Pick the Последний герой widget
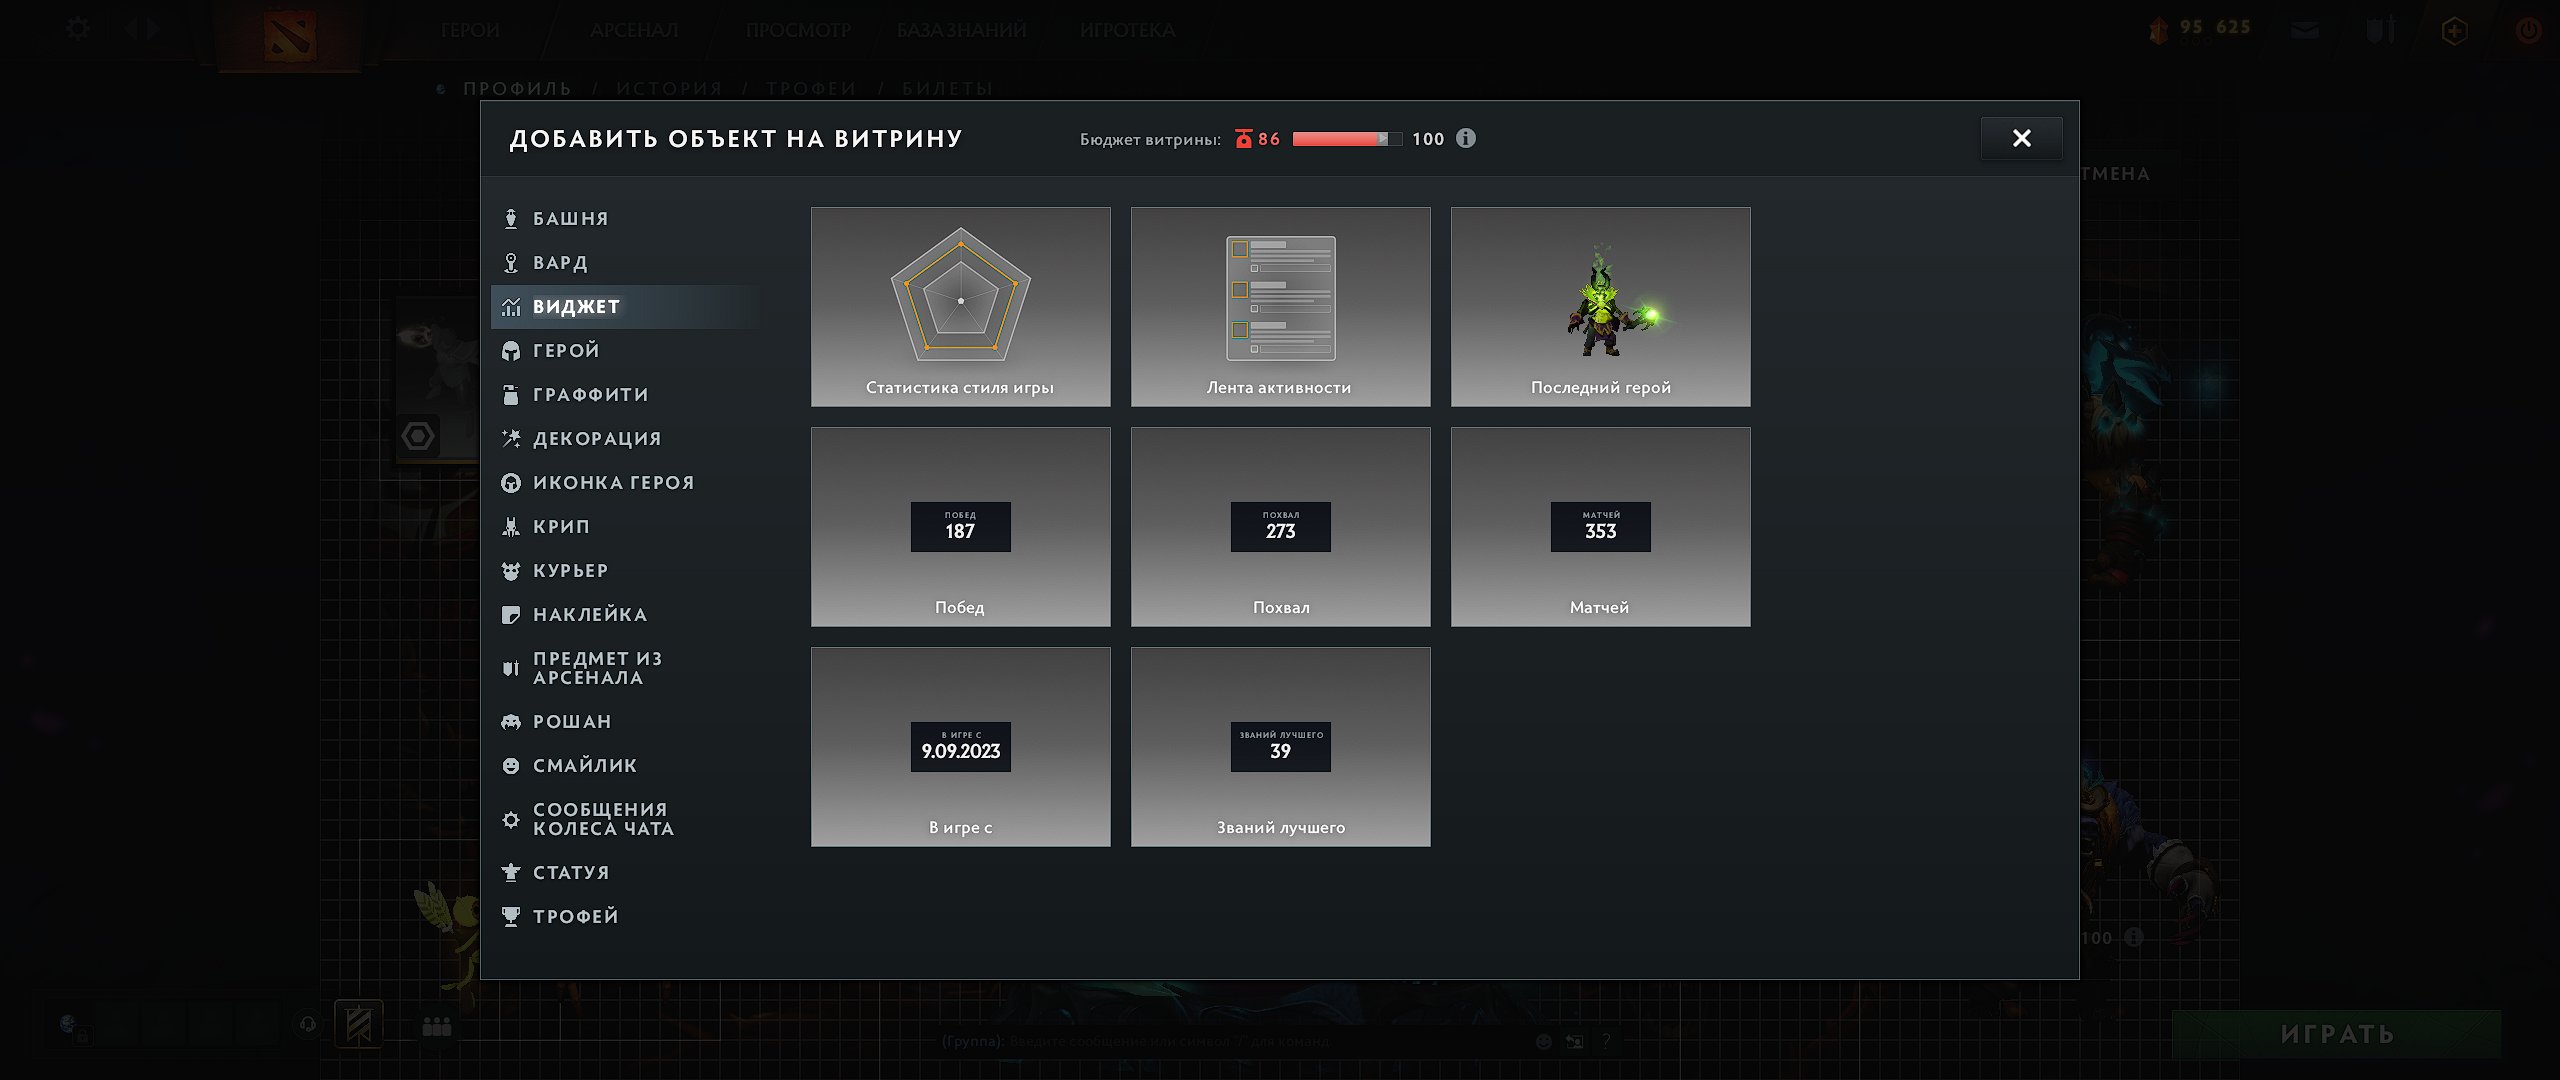The width and height of the screenshot is (2560, 1080). tap(1601, 307)
